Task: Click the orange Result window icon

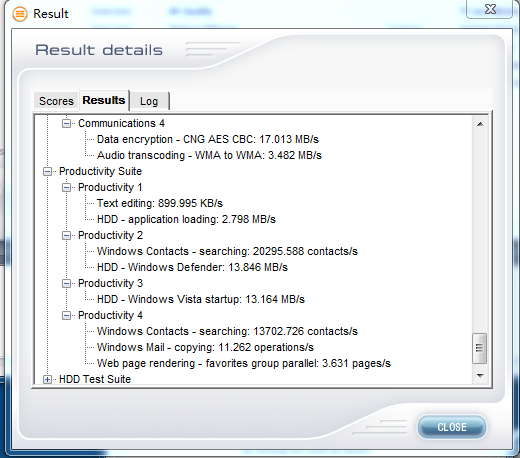Action: pos(20,14)
